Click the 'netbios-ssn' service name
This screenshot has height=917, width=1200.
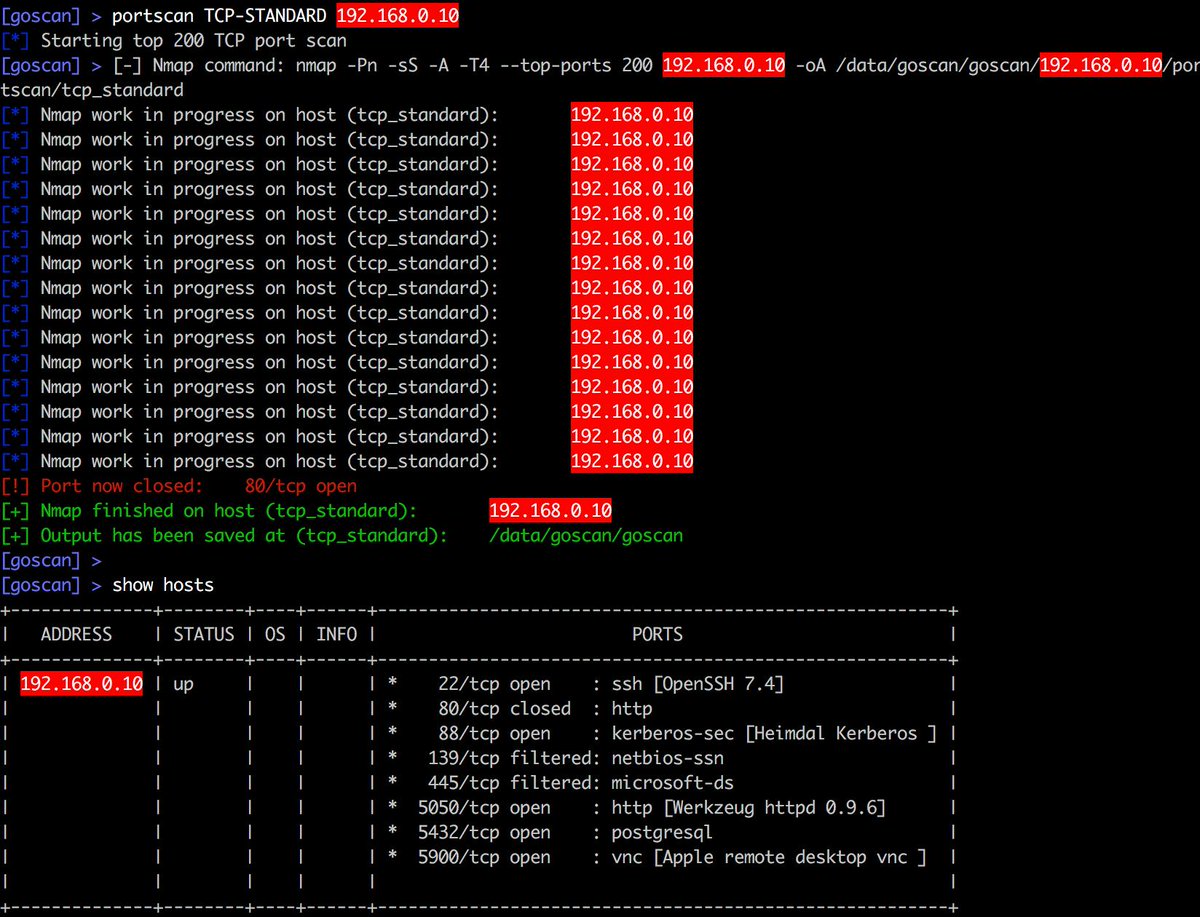coord(667,758)
